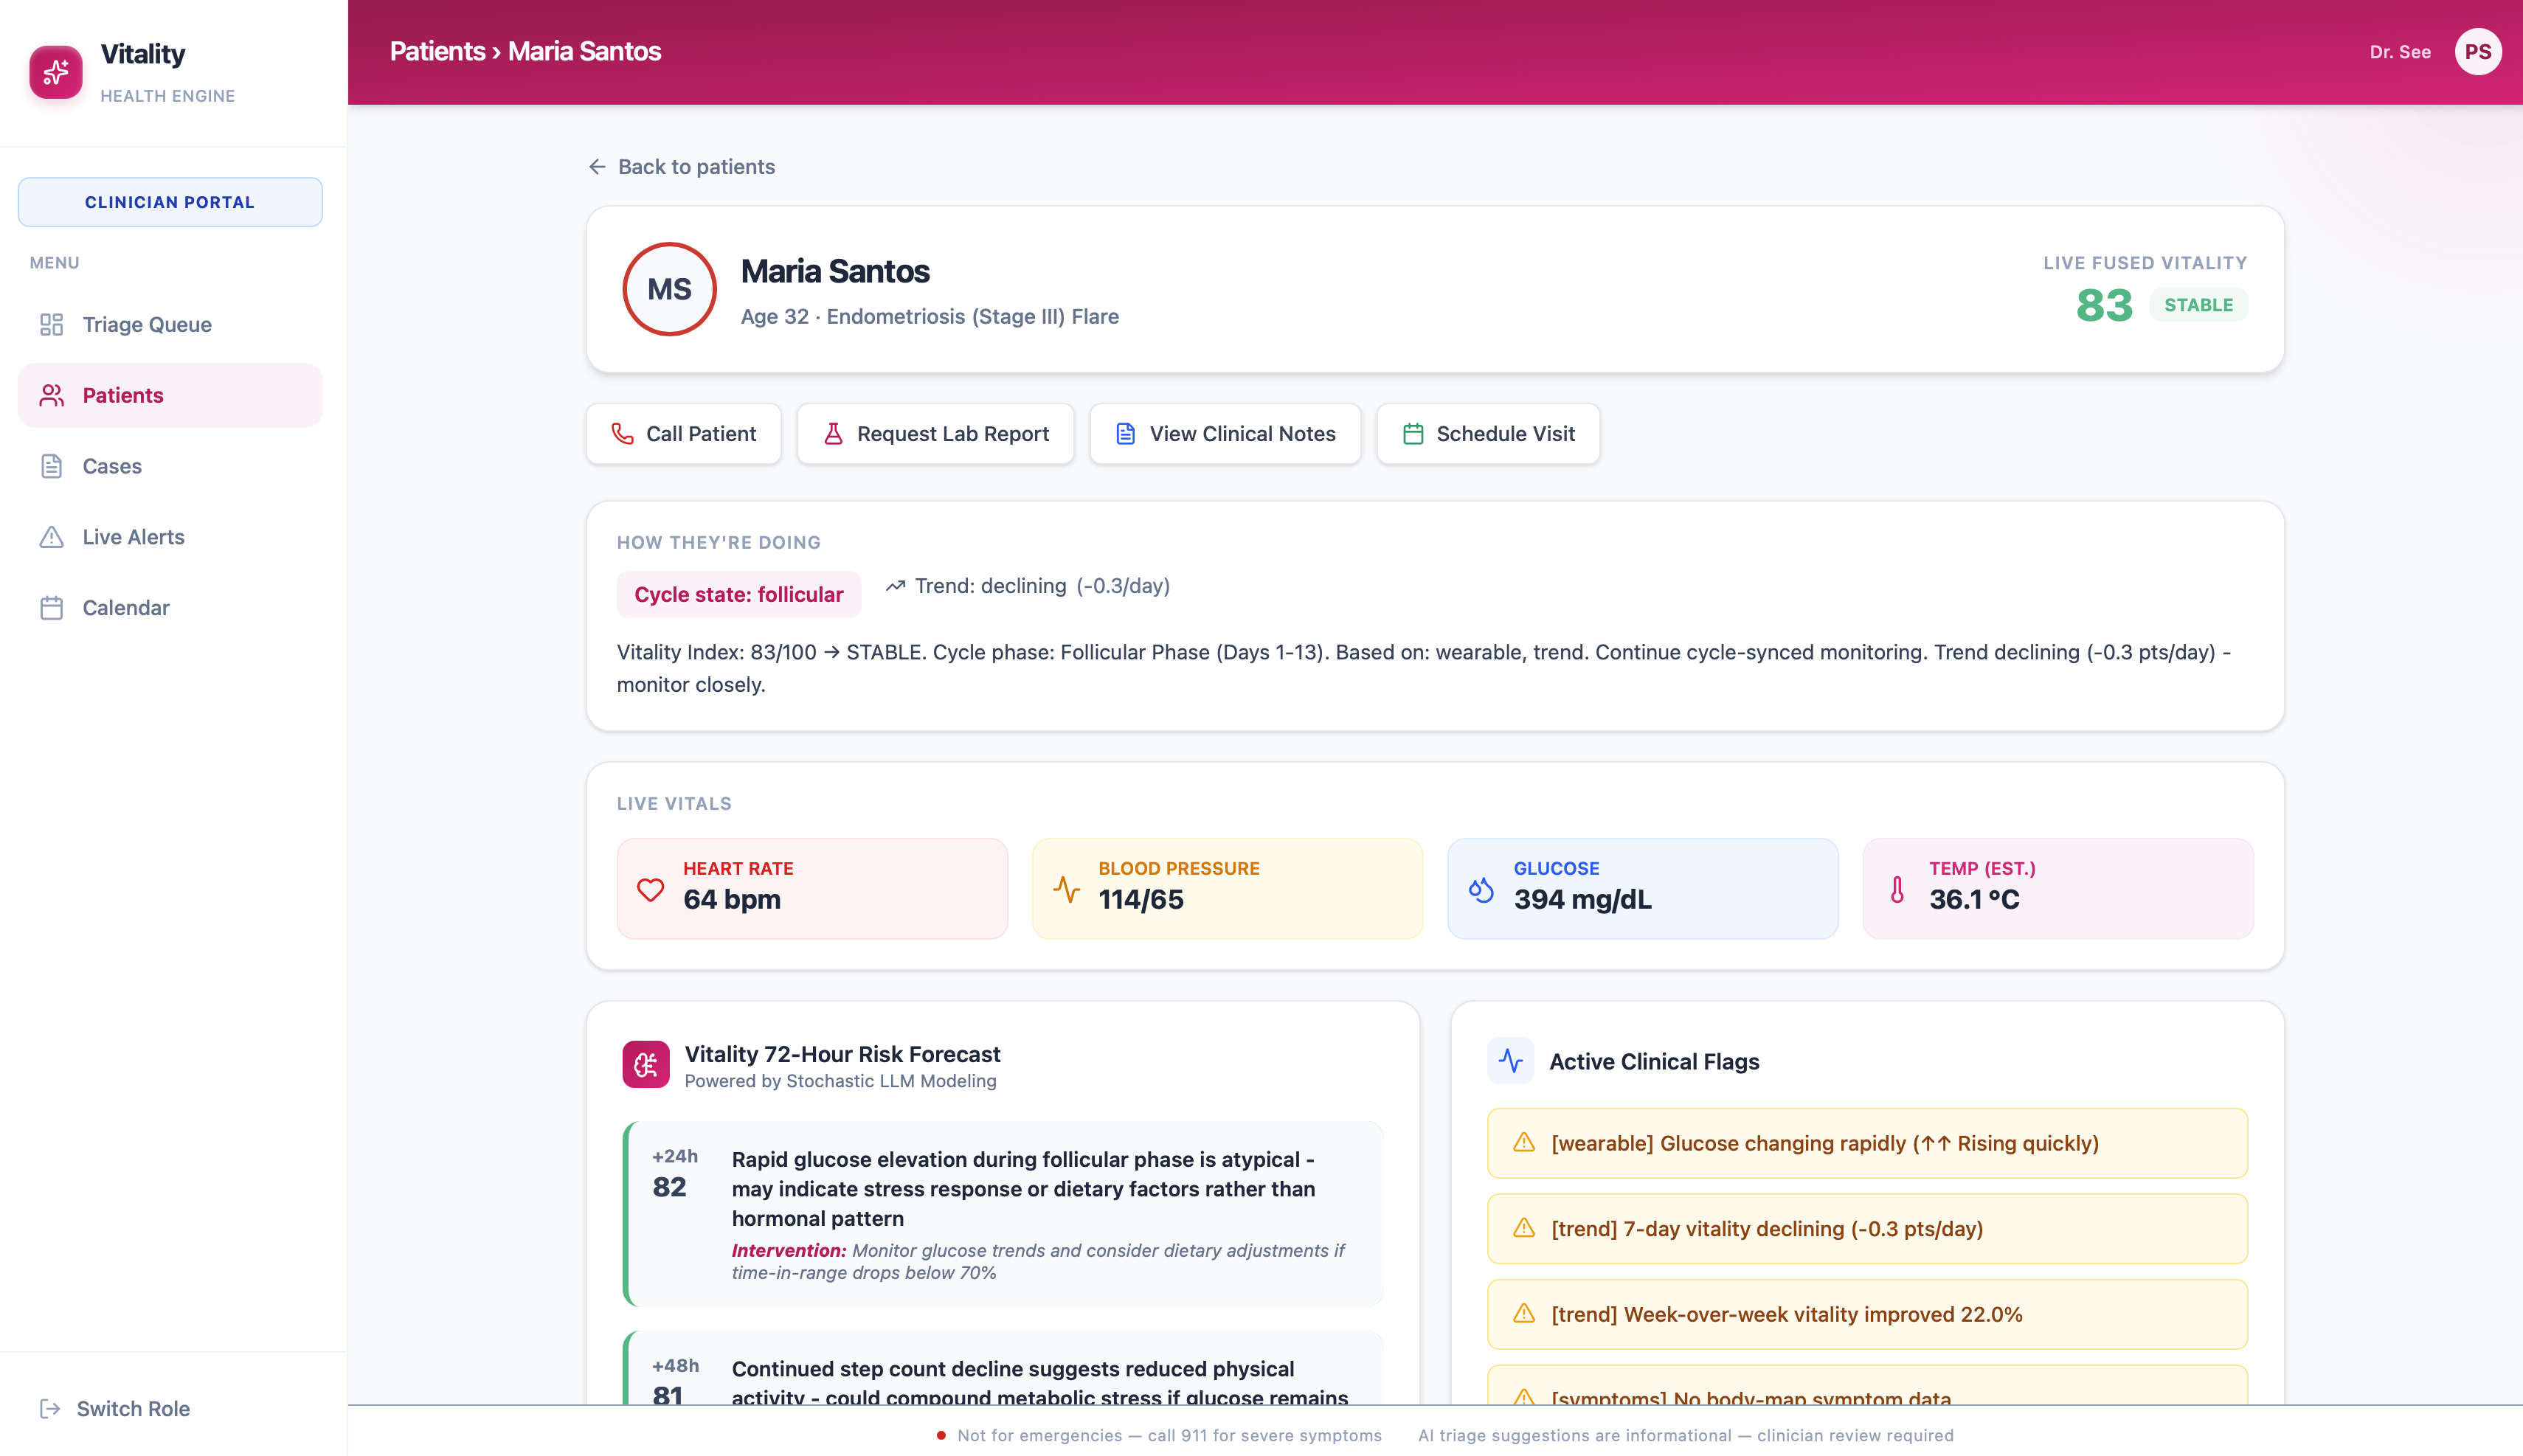
Task: Click the Vitality sparkle logo icon
Action: pyautogui.click(x=56, y=72)
